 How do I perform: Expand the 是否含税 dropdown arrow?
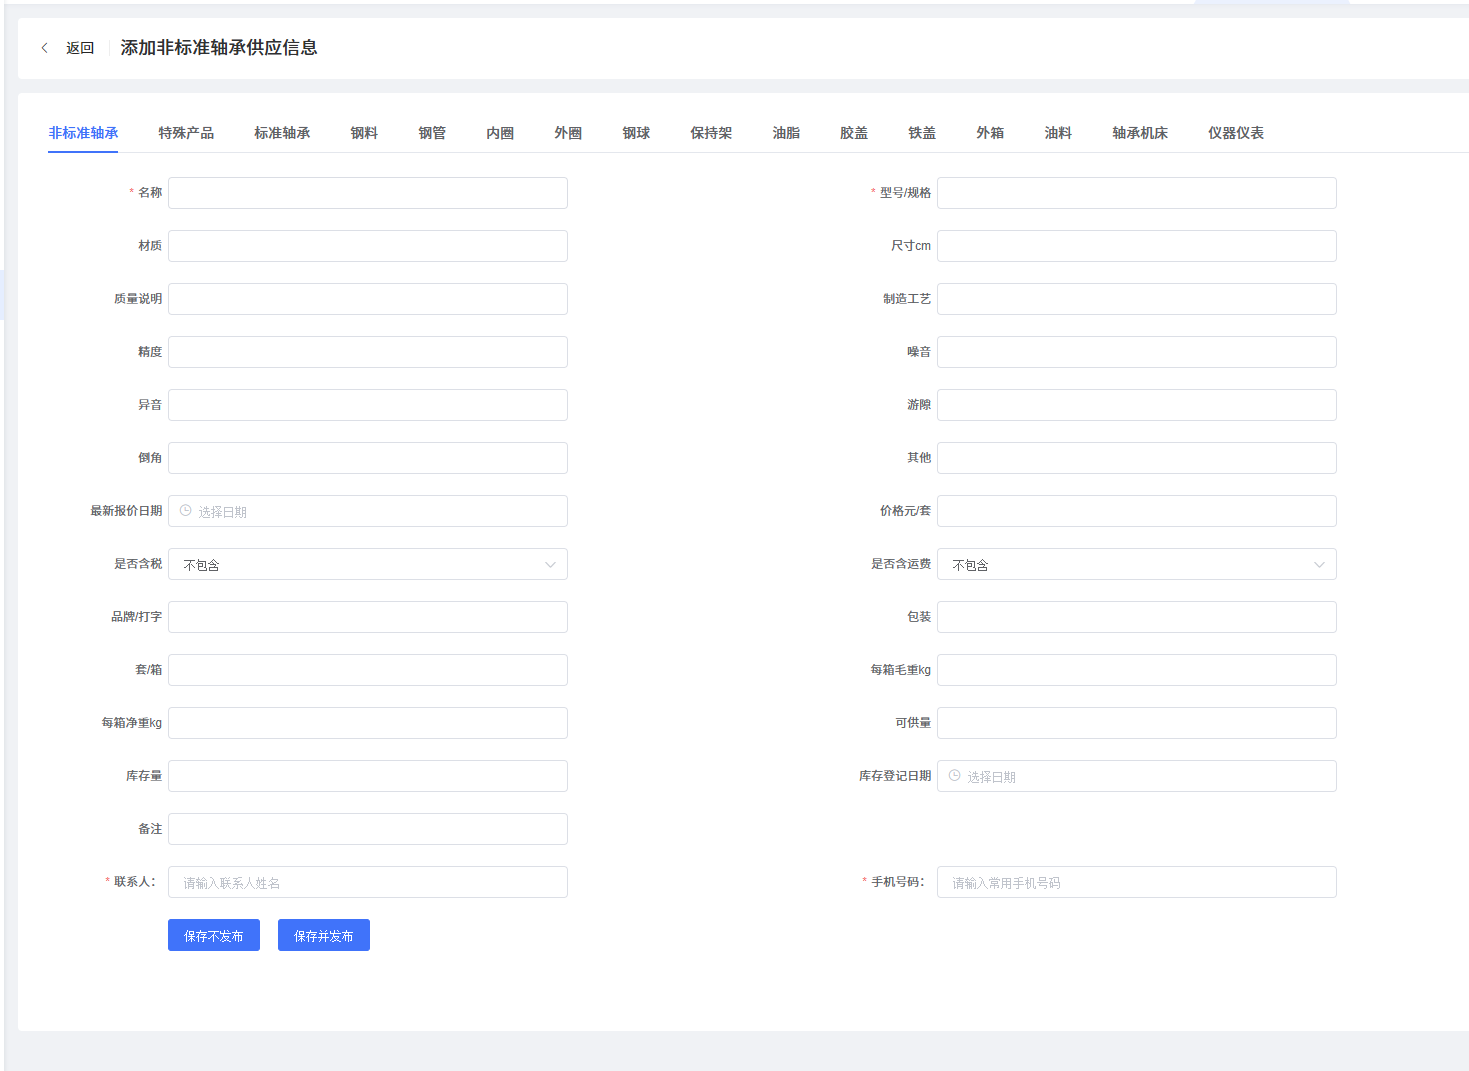click(x=550, y=565)
